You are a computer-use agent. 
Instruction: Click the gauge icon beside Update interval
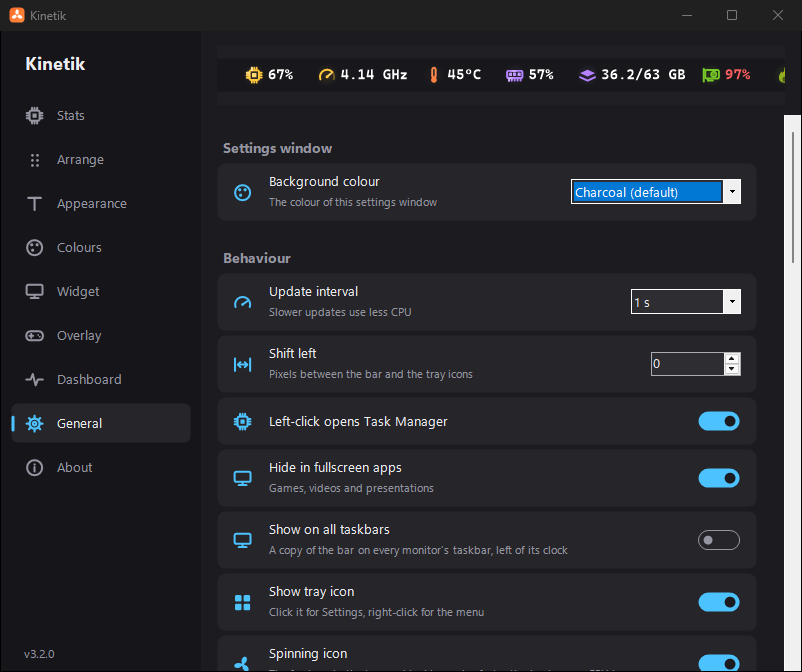pyautogui.click(x=242, y=302)
